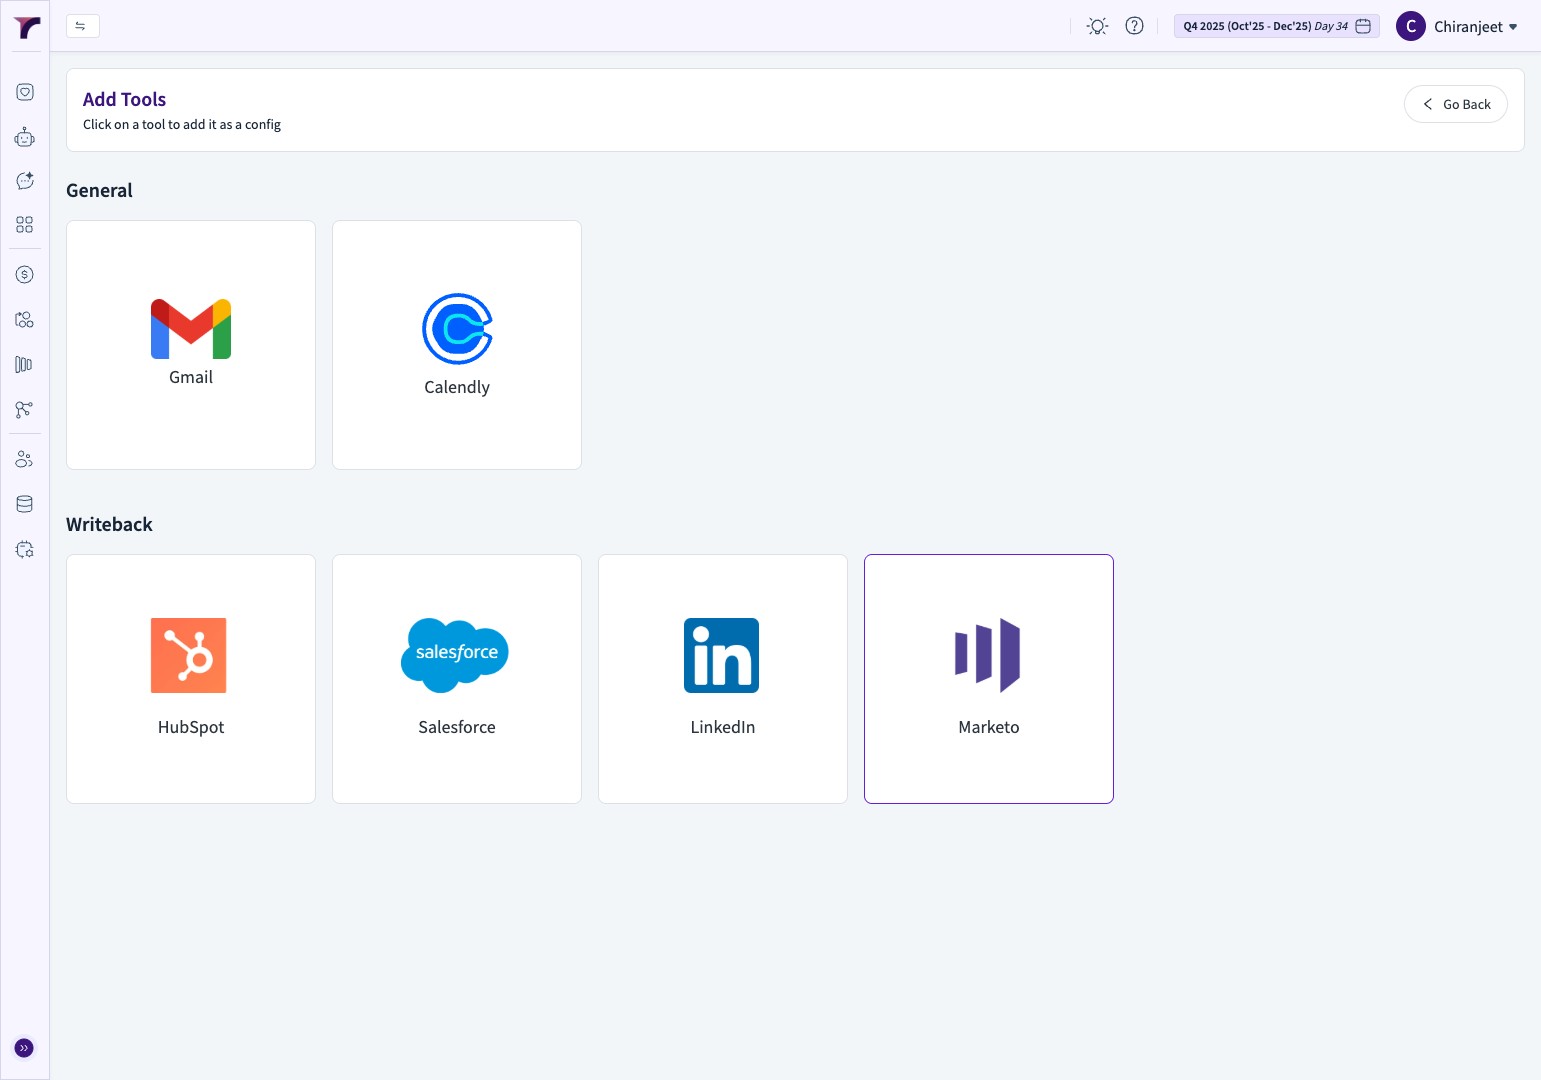Open the branching workflow sidebar icon

tap(25, 410)
